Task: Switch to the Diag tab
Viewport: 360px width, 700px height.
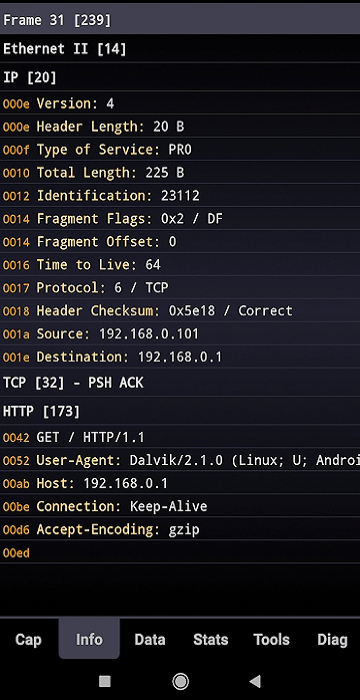Action: tap(332, 639)
